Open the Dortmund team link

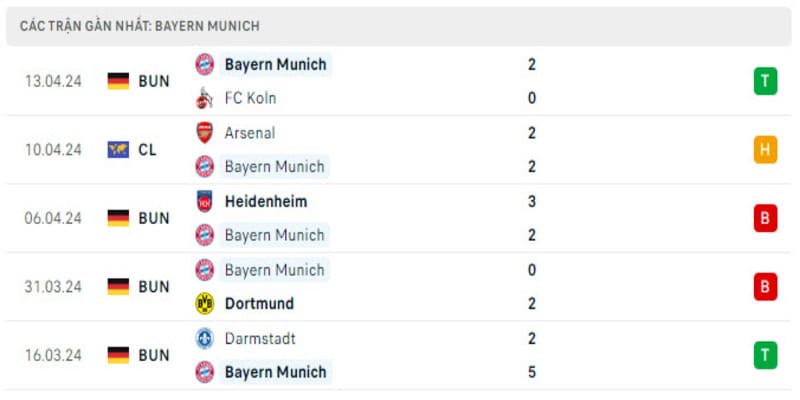(x=259, y=303)
